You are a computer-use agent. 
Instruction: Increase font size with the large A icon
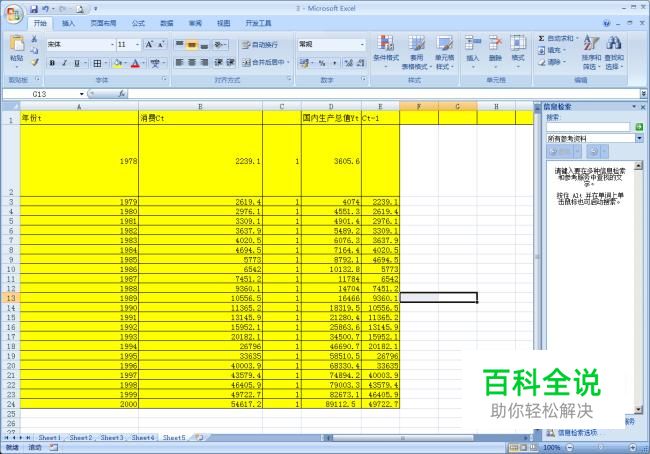149,44
